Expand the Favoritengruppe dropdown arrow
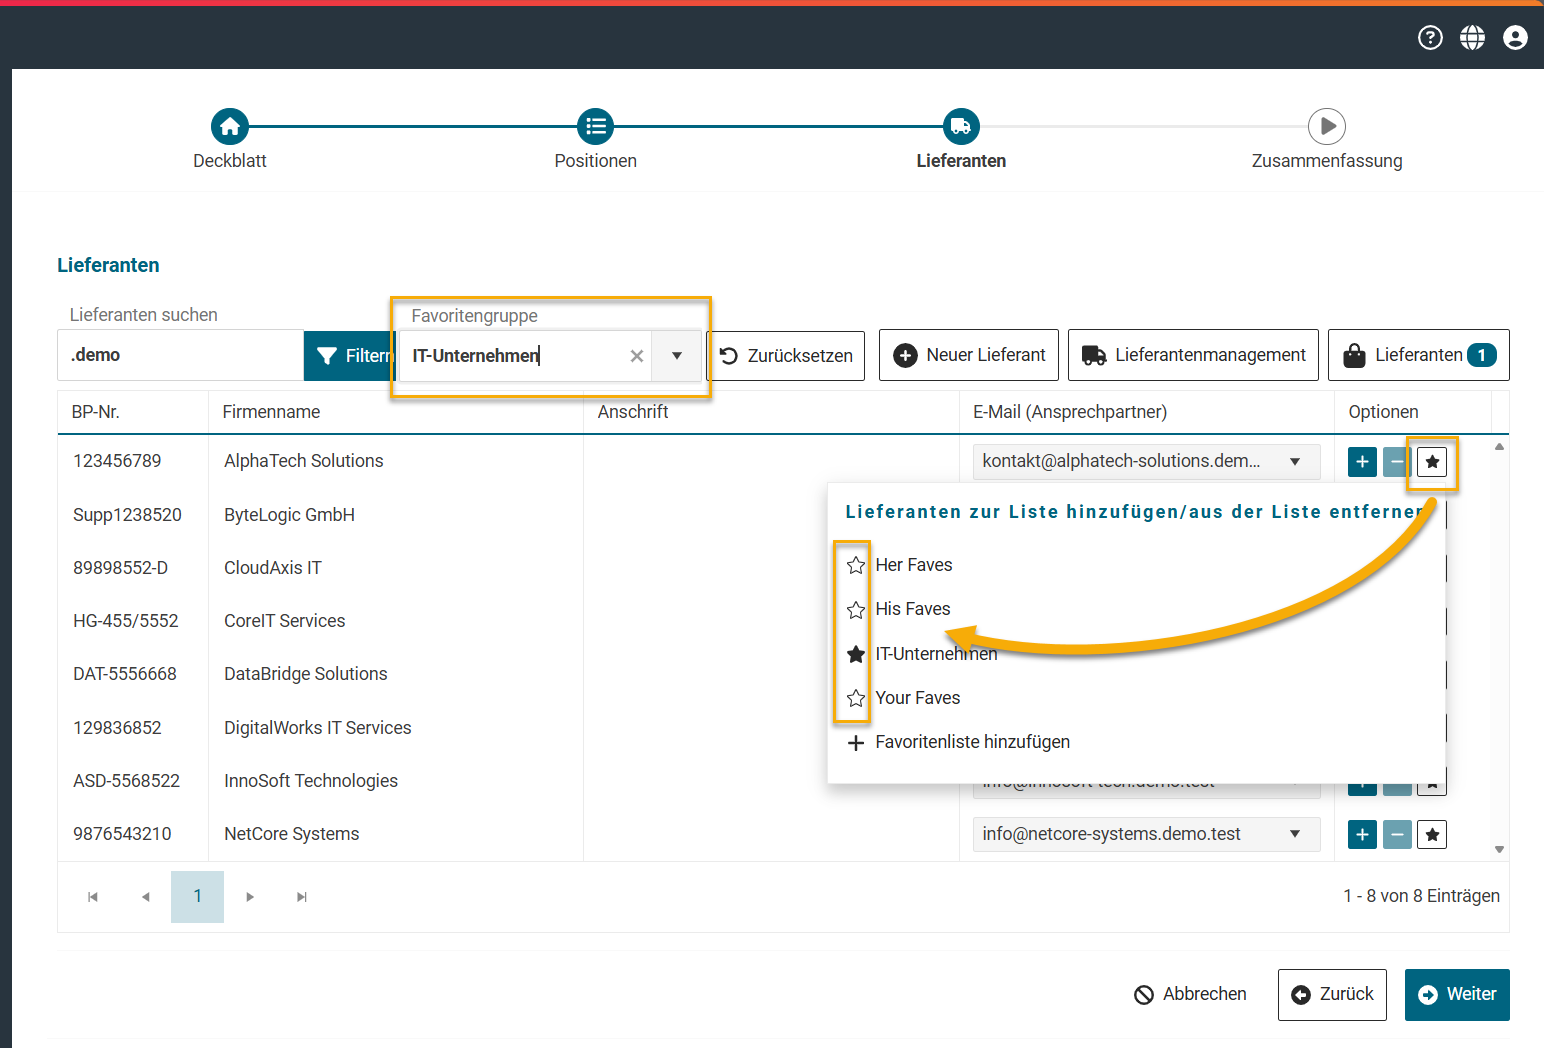Screen dimensions: 1544x1048 pos(677,356)
